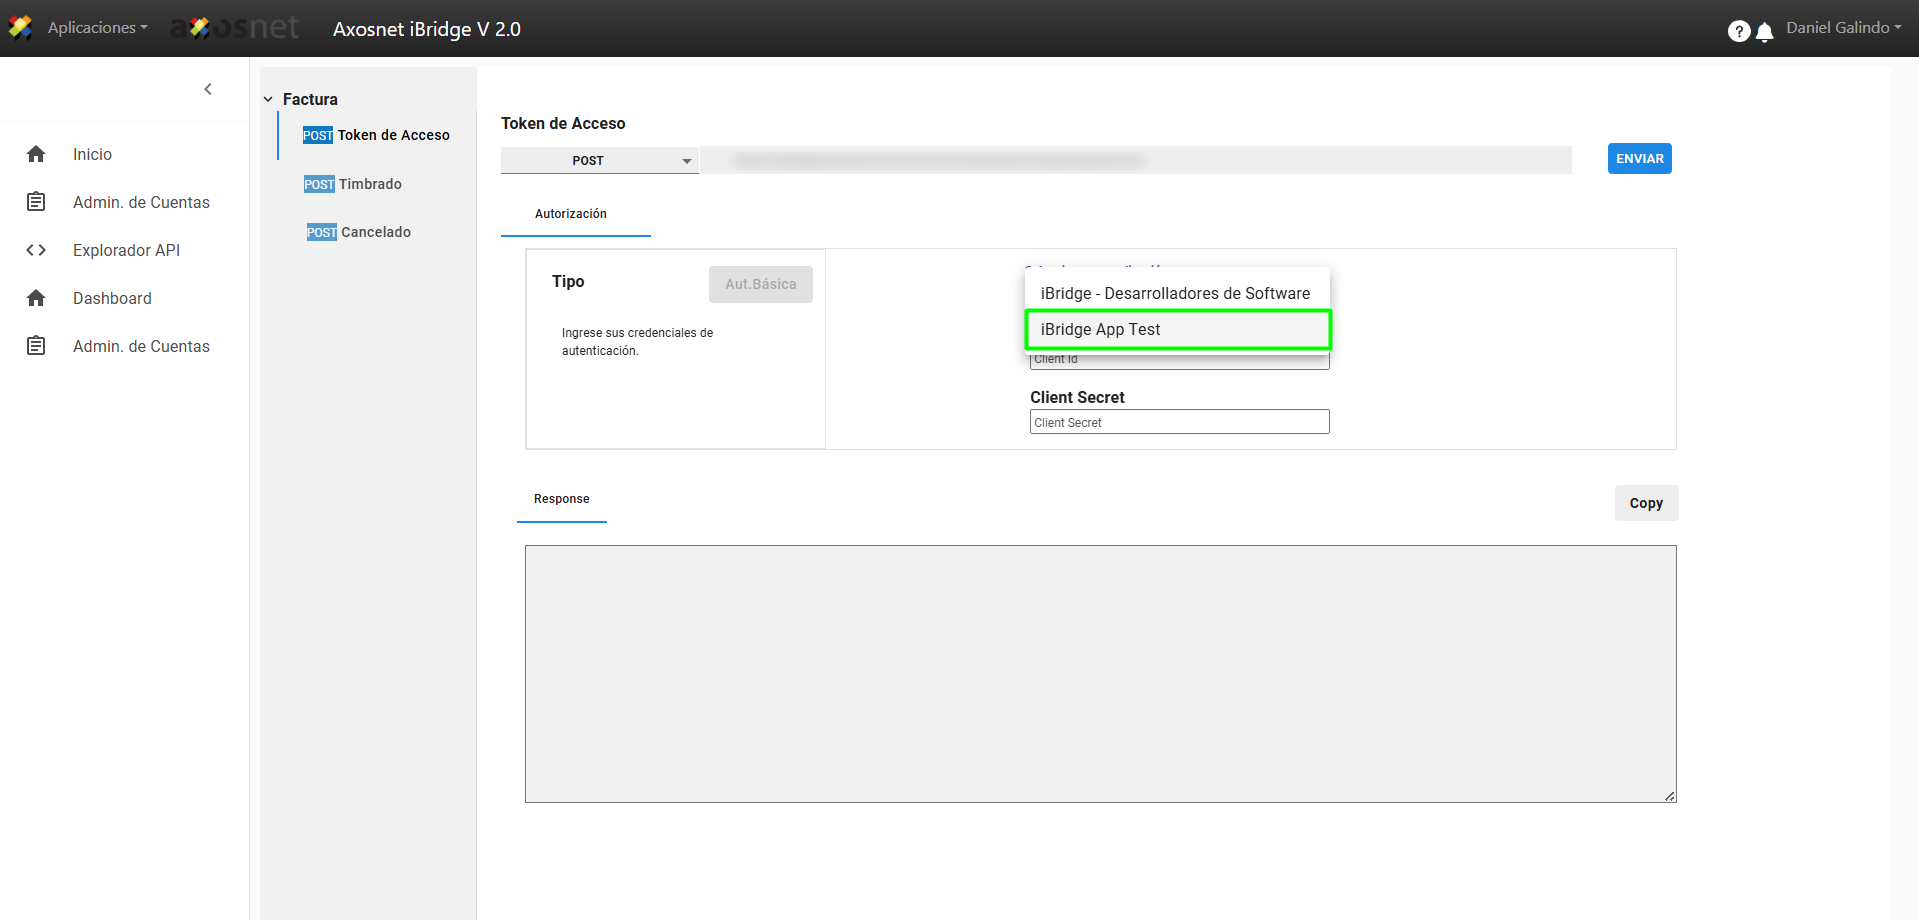Click the Explorador API code icon
Viewport: 1919px width, 920px height.
point(36,250)
